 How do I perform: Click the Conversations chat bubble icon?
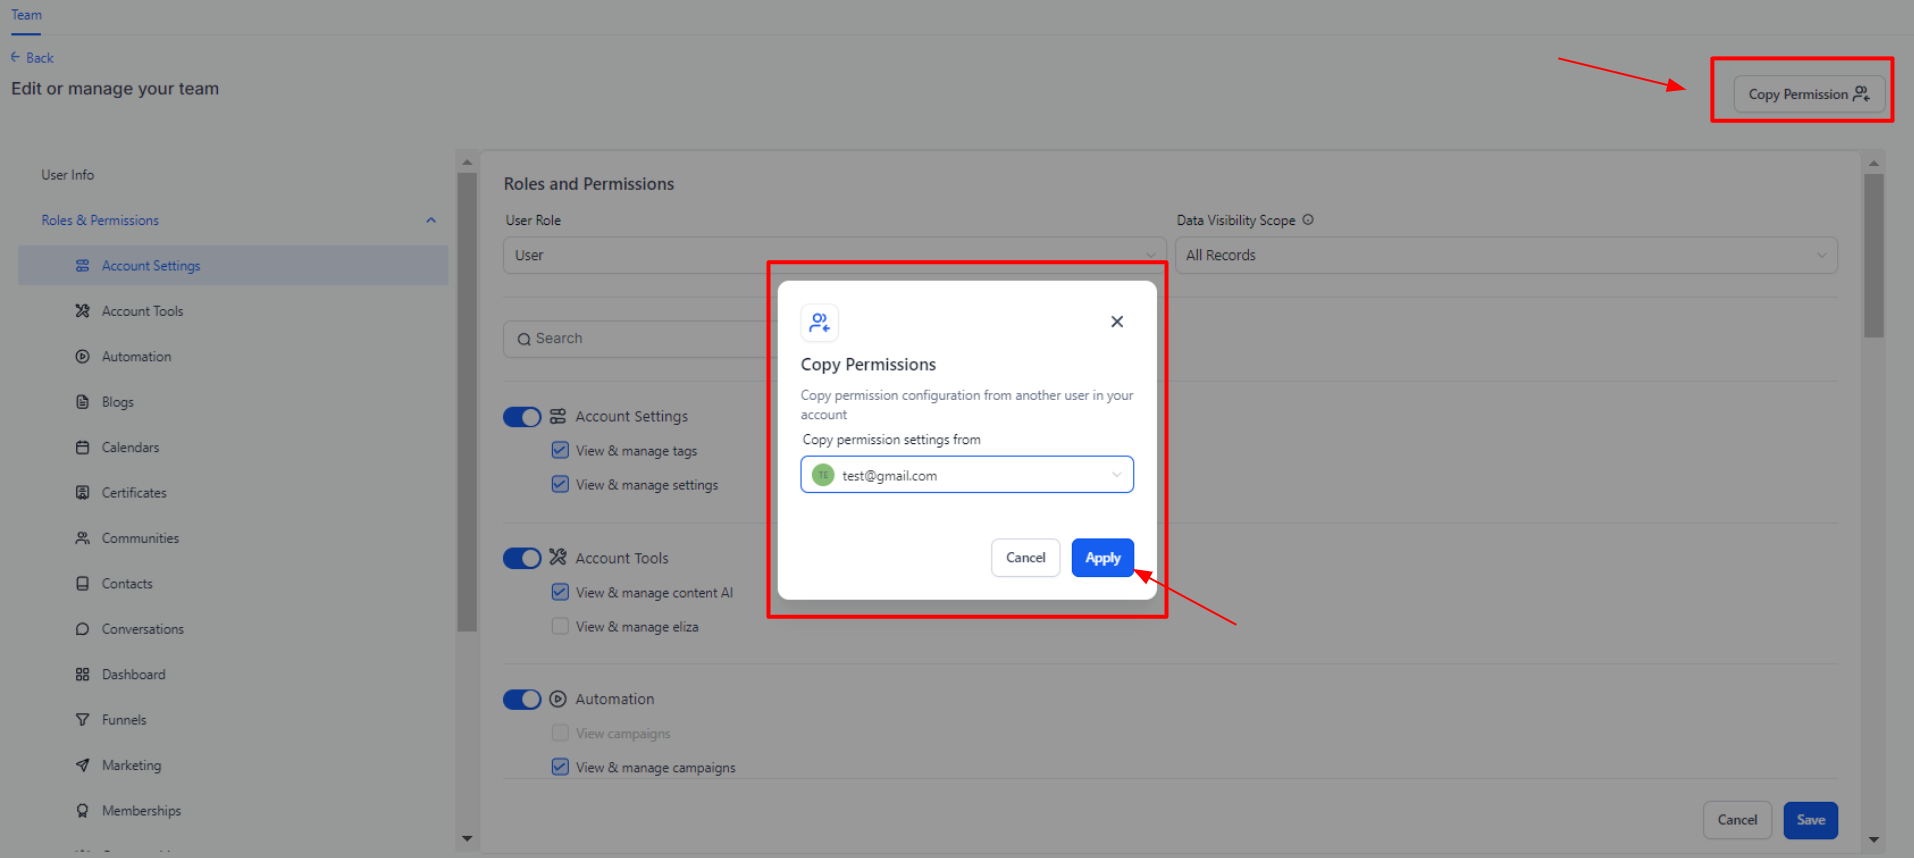point(82,629)
